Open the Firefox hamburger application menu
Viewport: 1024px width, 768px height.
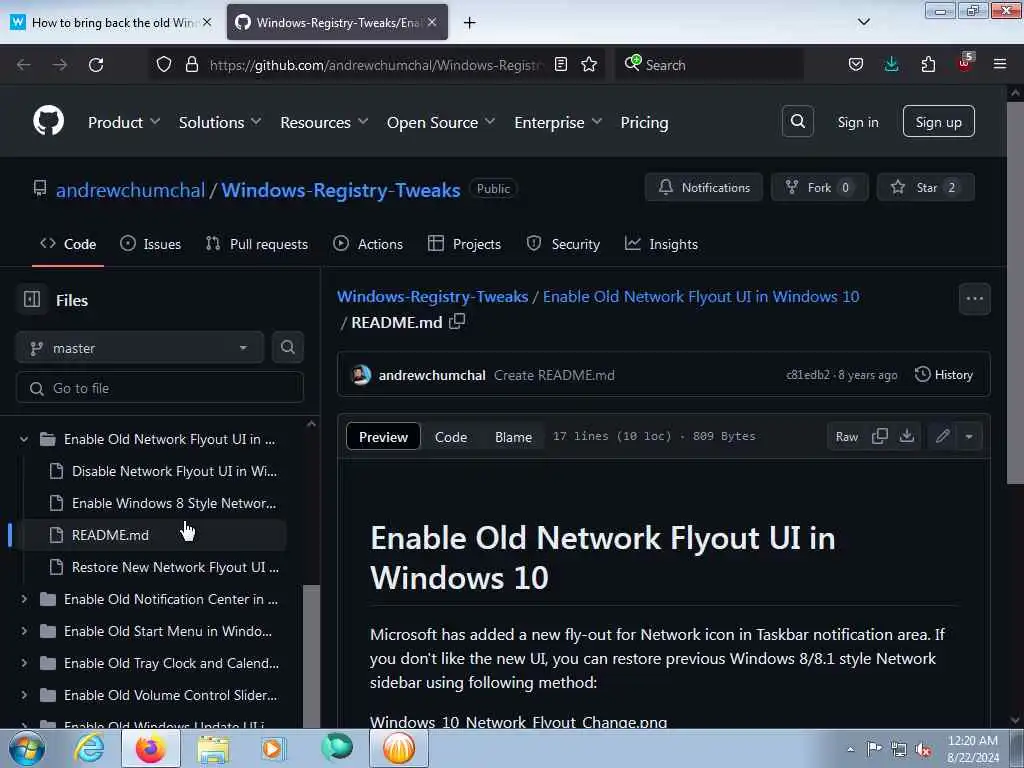(1000, 64)
